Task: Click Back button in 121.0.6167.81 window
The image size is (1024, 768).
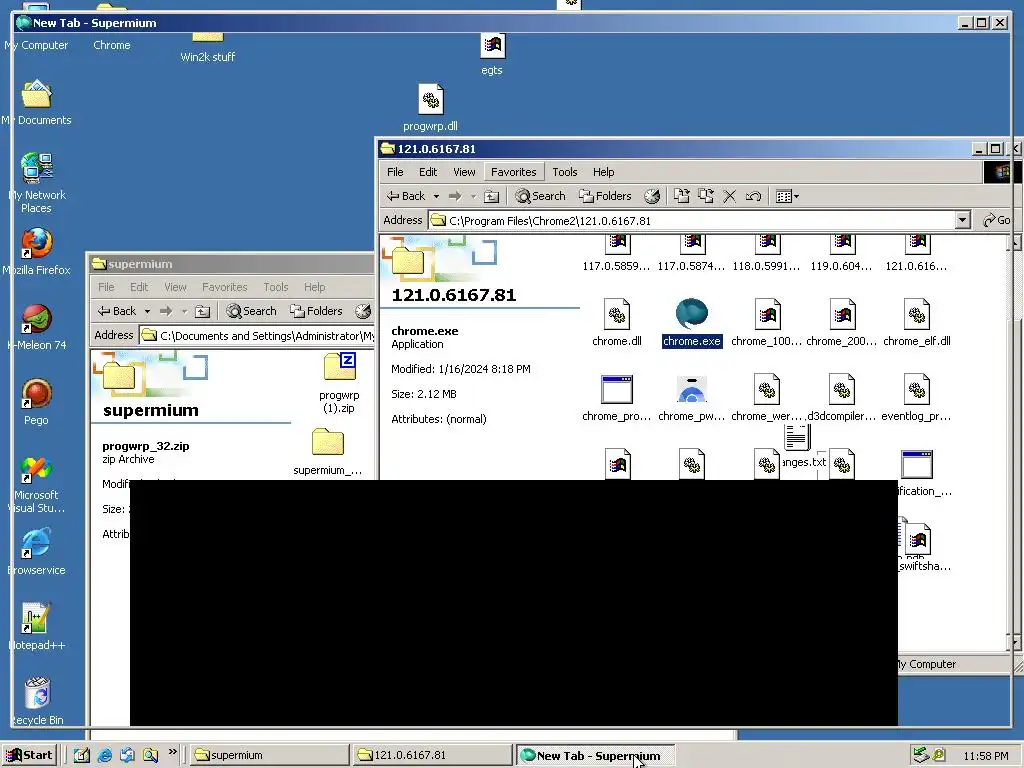Action: [406, 196]
